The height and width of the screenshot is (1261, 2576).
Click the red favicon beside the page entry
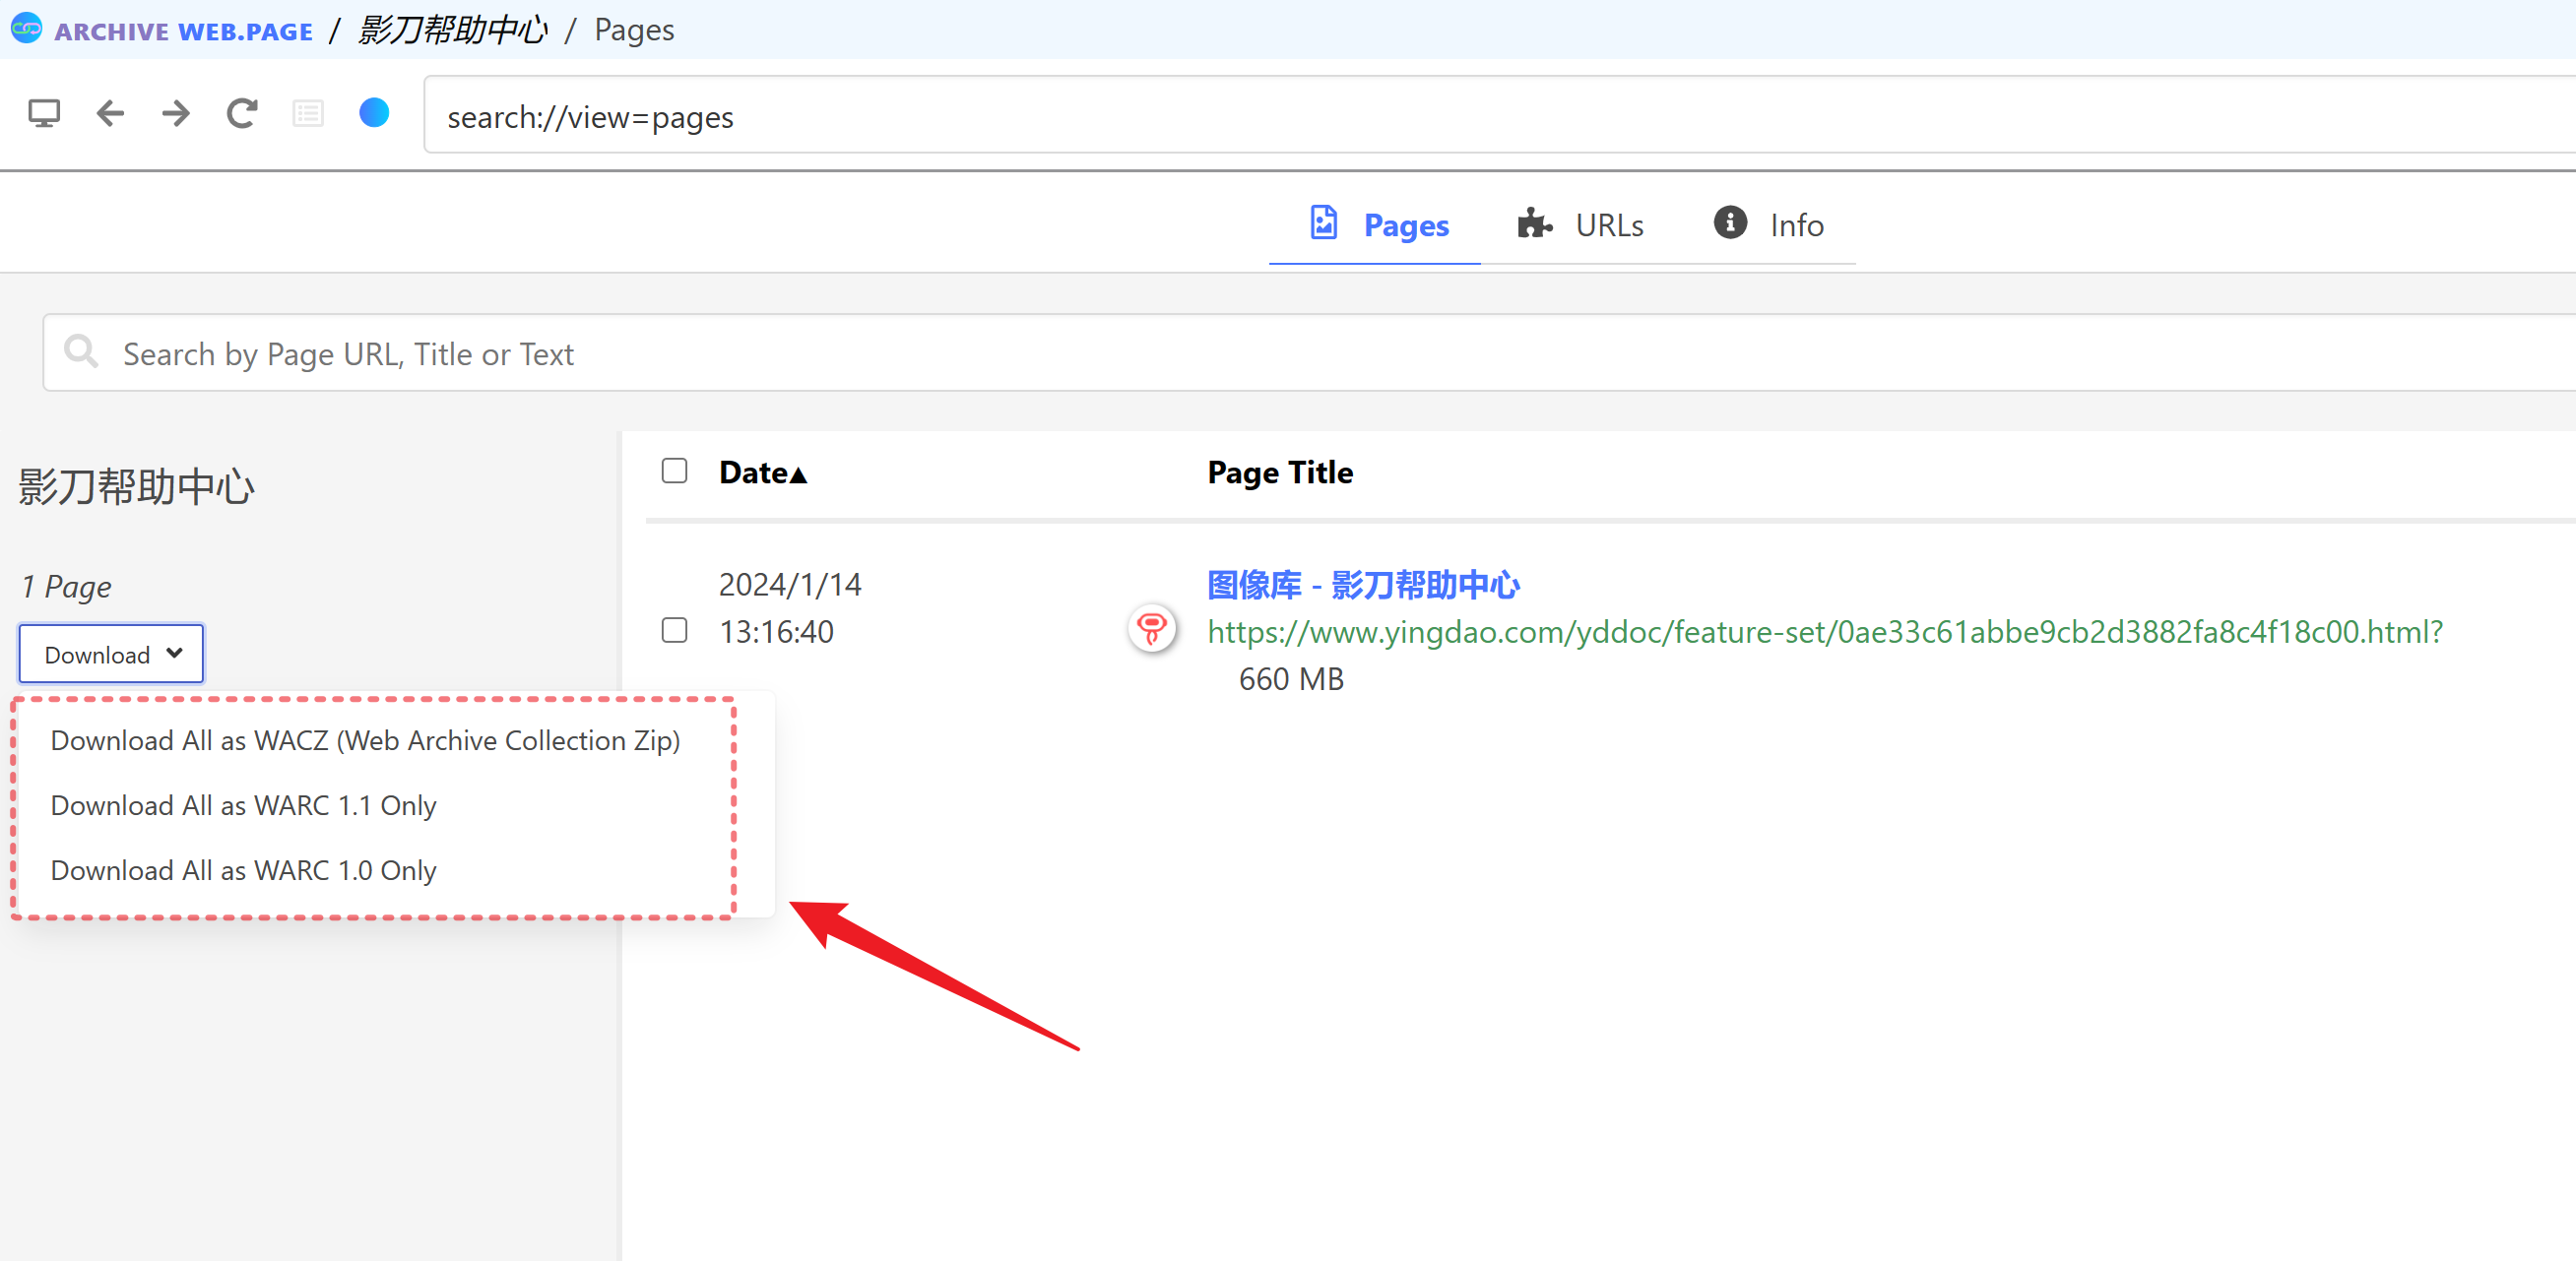(1151, 629)
